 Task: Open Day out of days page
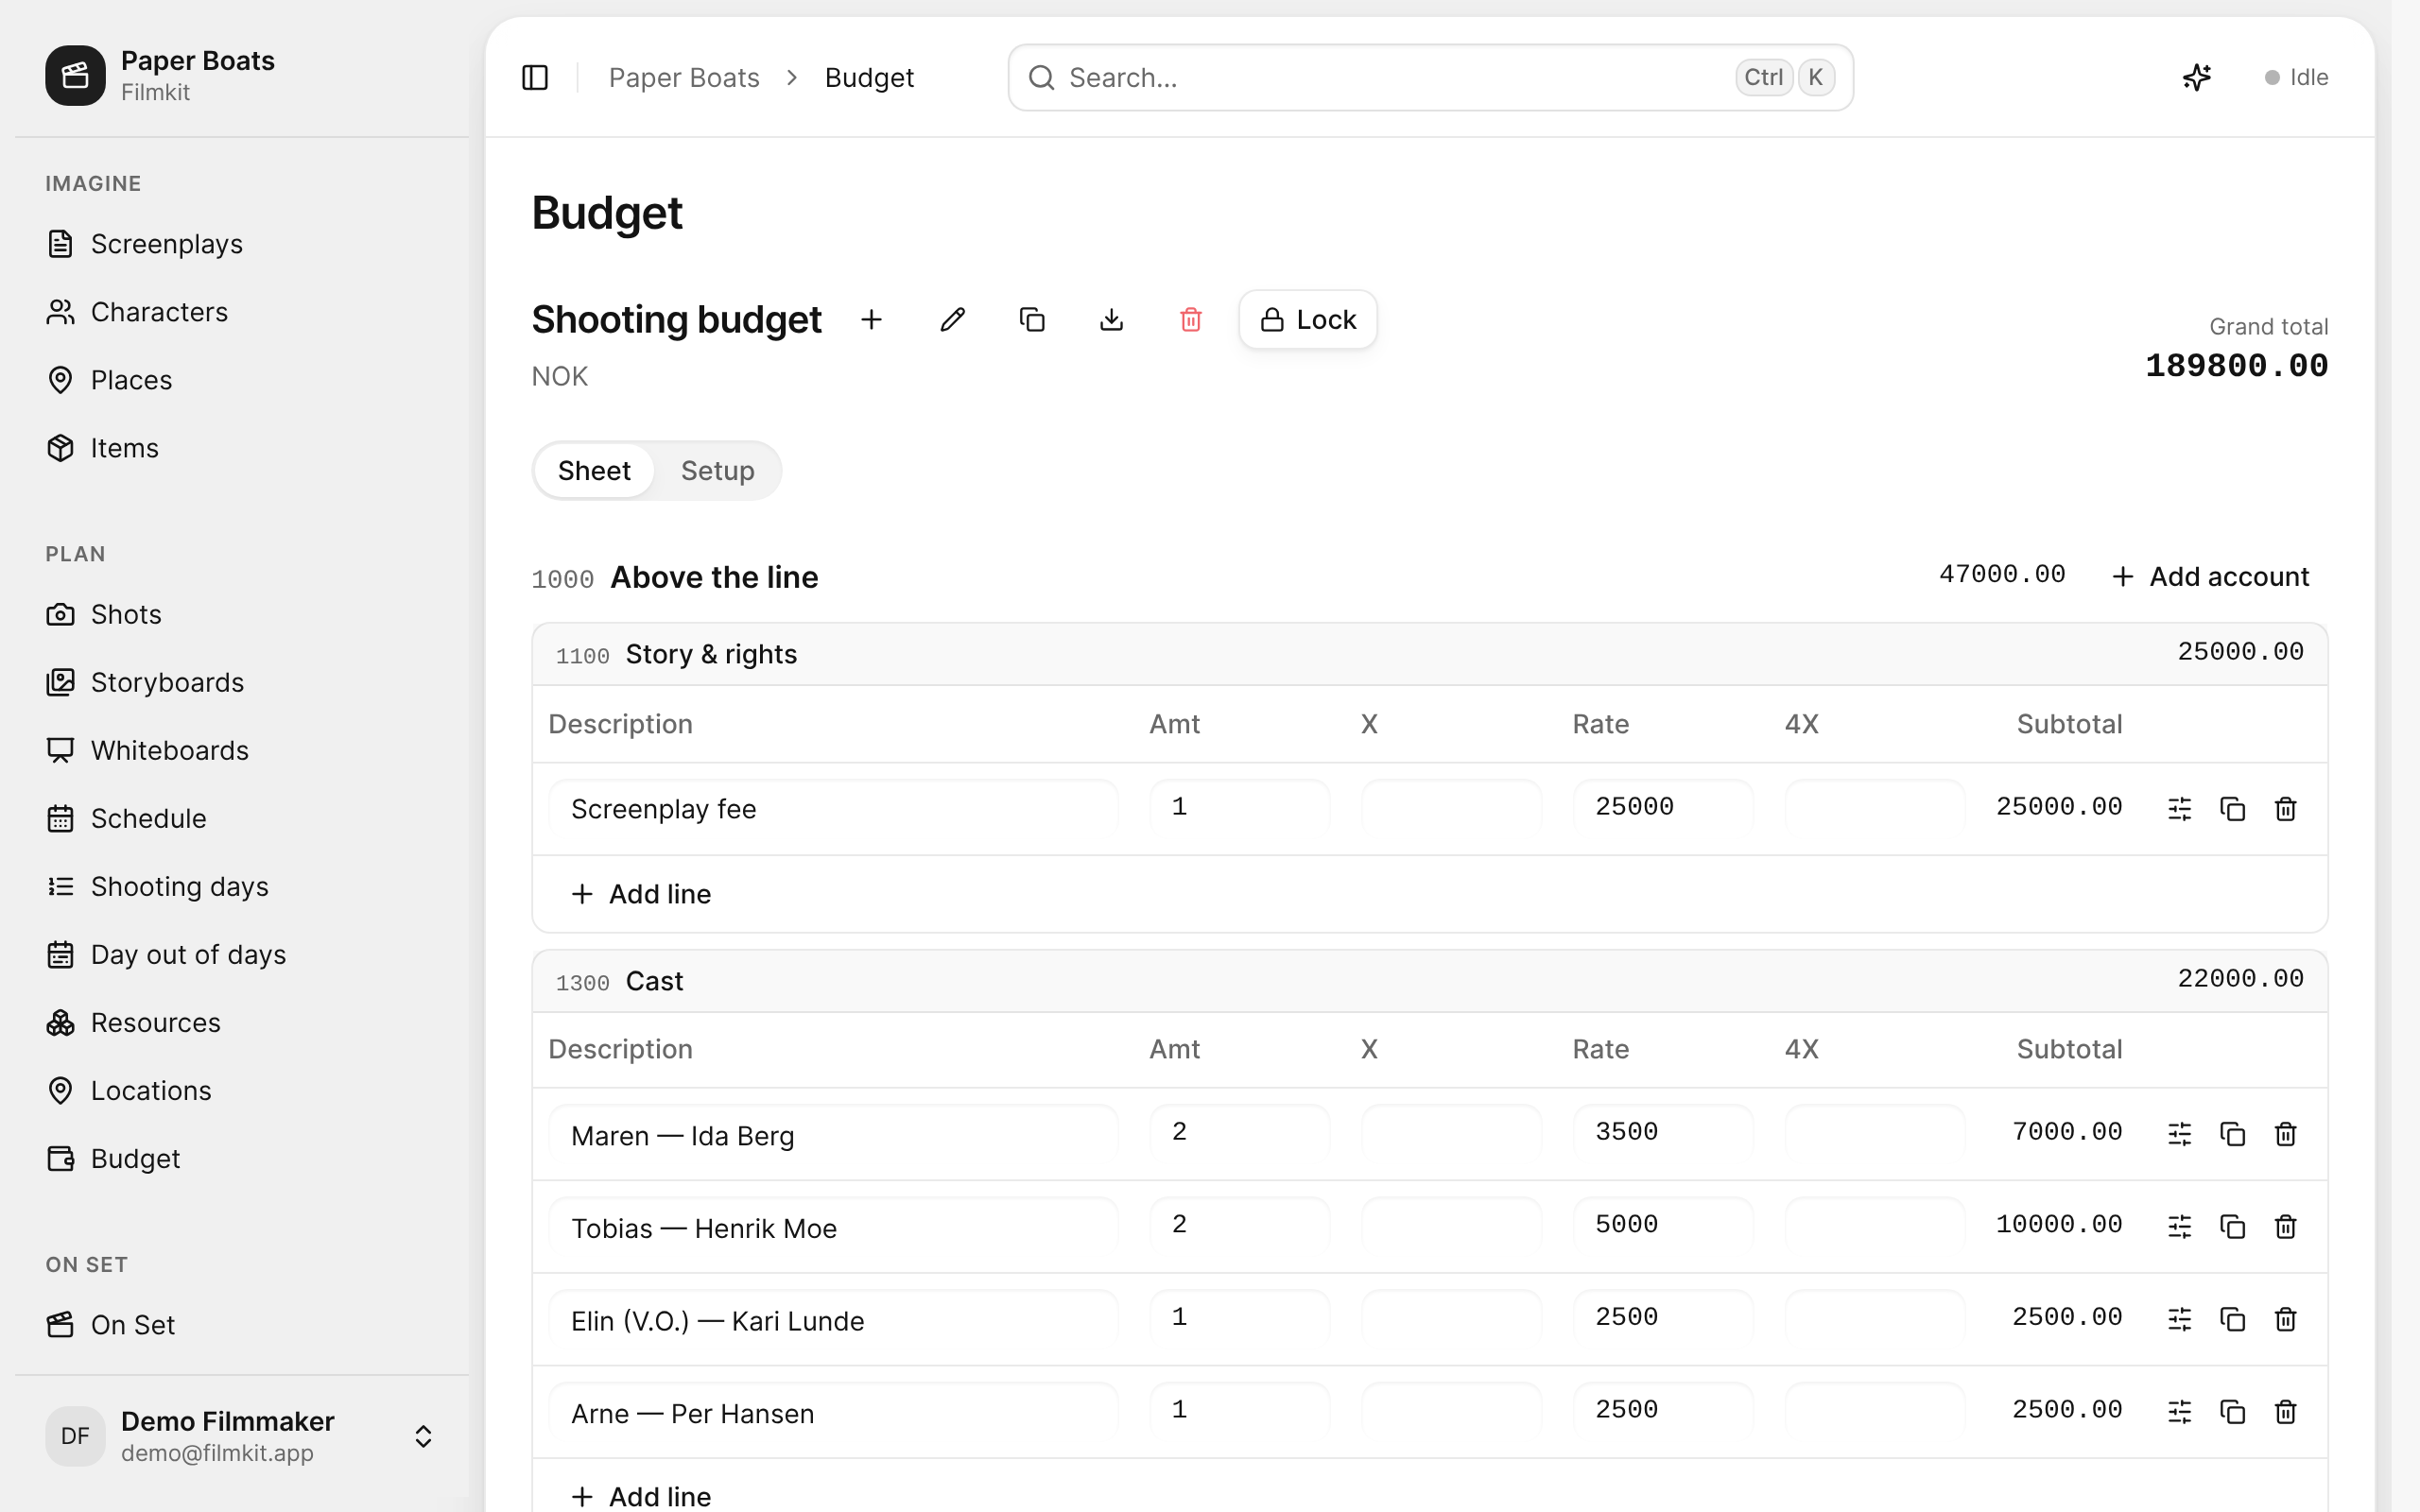(x=242, y=954)
